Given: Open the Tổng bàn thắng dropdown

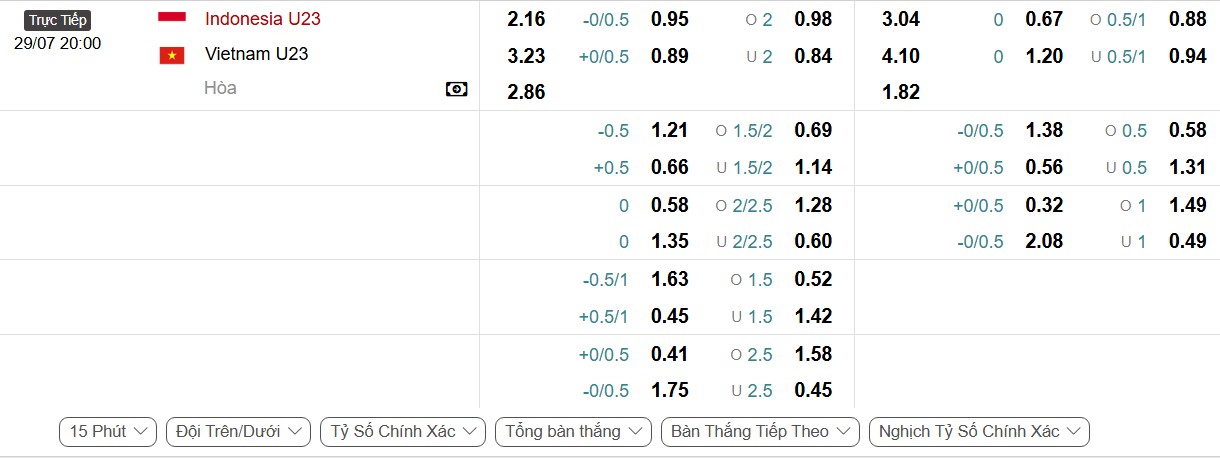Looking at the screenshot, I should coord(574,432).
